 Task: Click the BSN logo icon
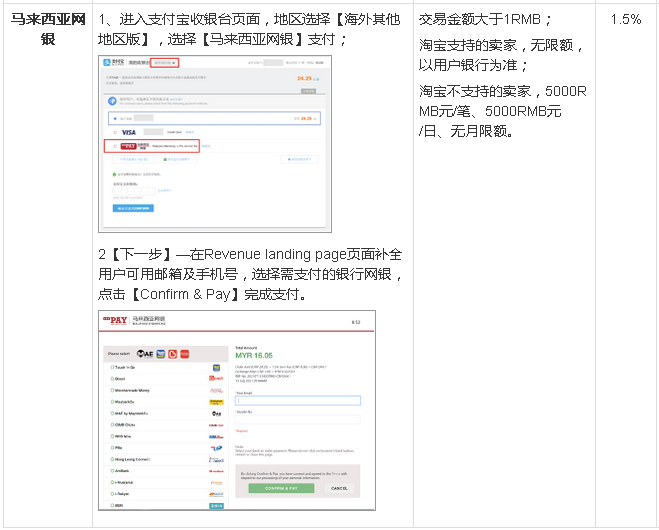pos(216,505)
